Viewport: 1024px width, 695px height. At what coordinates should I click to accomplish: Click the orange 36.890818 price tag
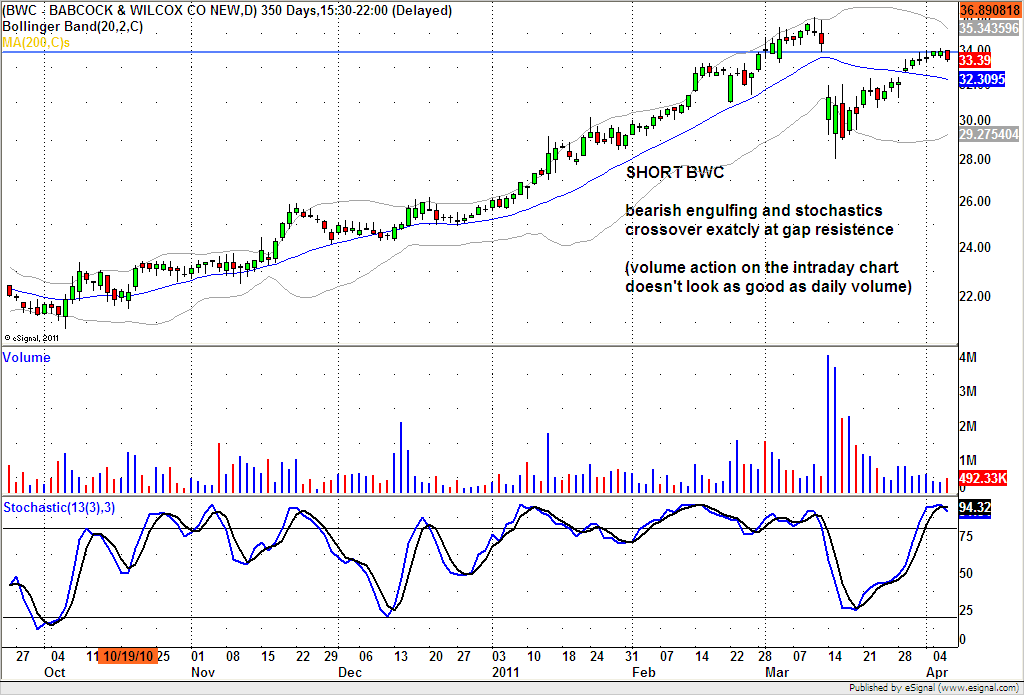pos(990,11)
